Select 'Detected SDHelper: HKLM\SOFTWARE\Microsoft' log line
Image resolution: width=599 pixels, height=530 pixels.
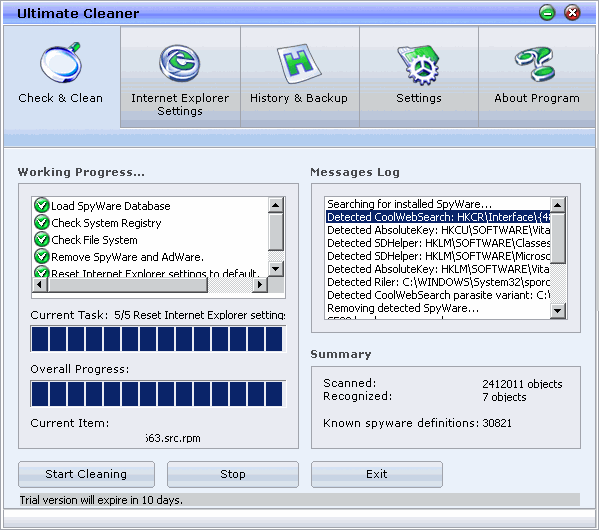point(438,256)
